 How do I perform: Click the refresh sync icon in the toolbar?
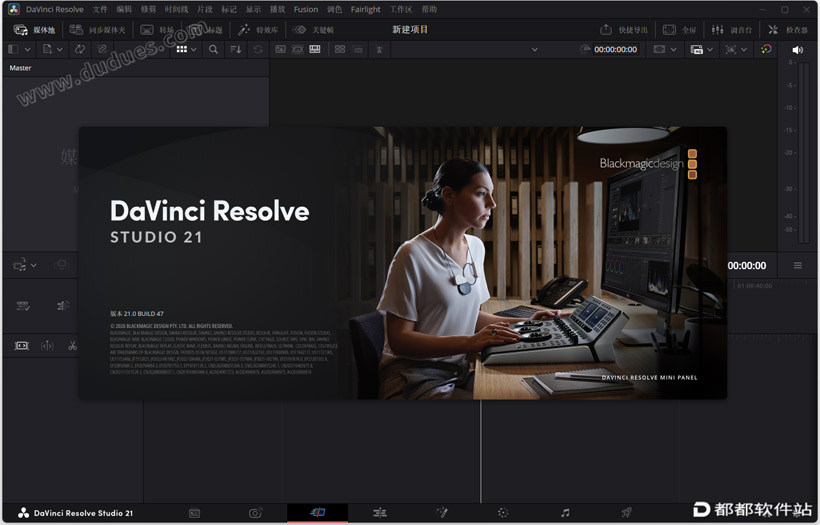pos(258,49)
